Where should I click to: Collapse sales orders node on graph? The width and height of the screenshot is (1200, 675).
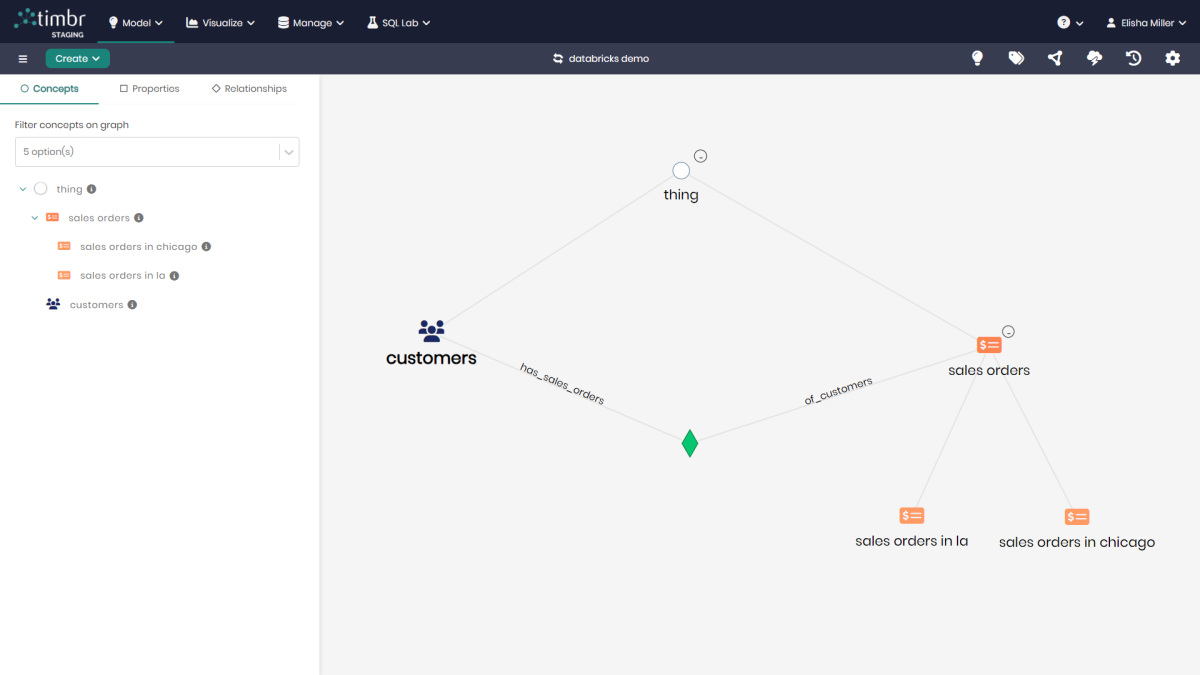pos(1009,332)
